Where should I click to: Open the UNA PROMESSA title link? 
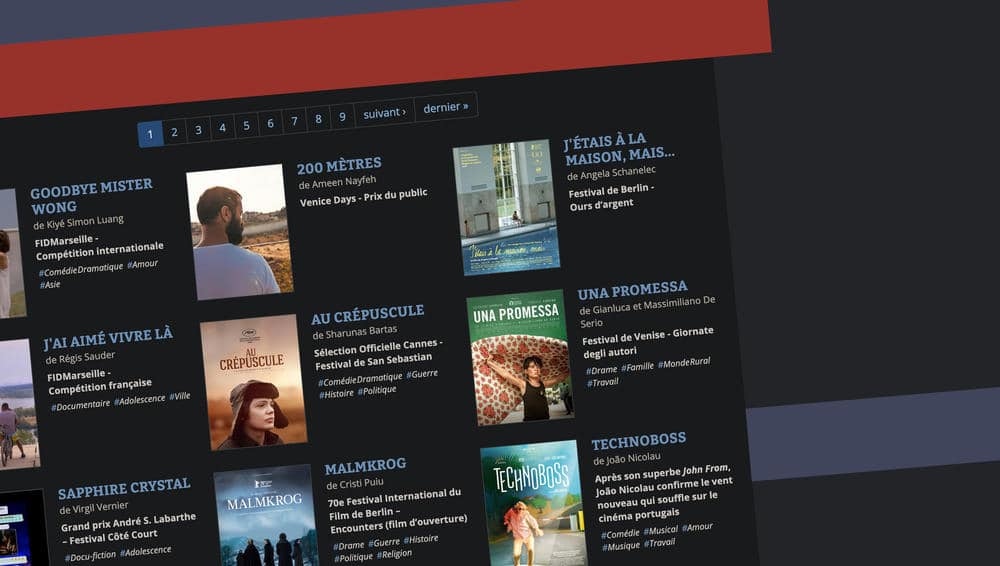(x=633, y=290)
